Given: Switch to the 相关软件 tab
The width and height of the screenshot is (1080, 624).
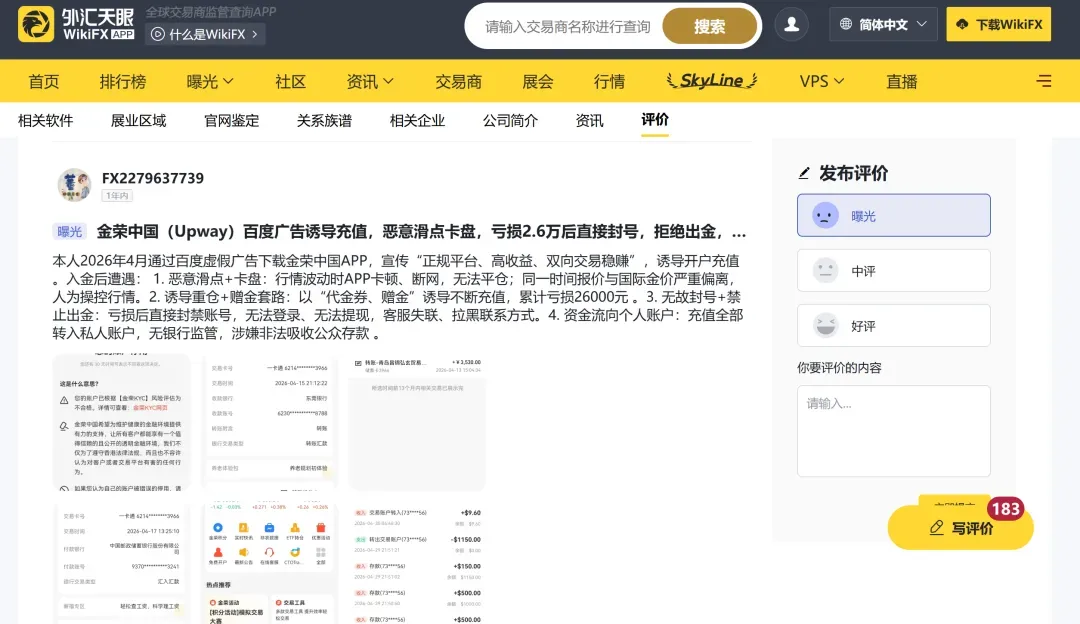Looking at the screenshot, I should point(45,121).
